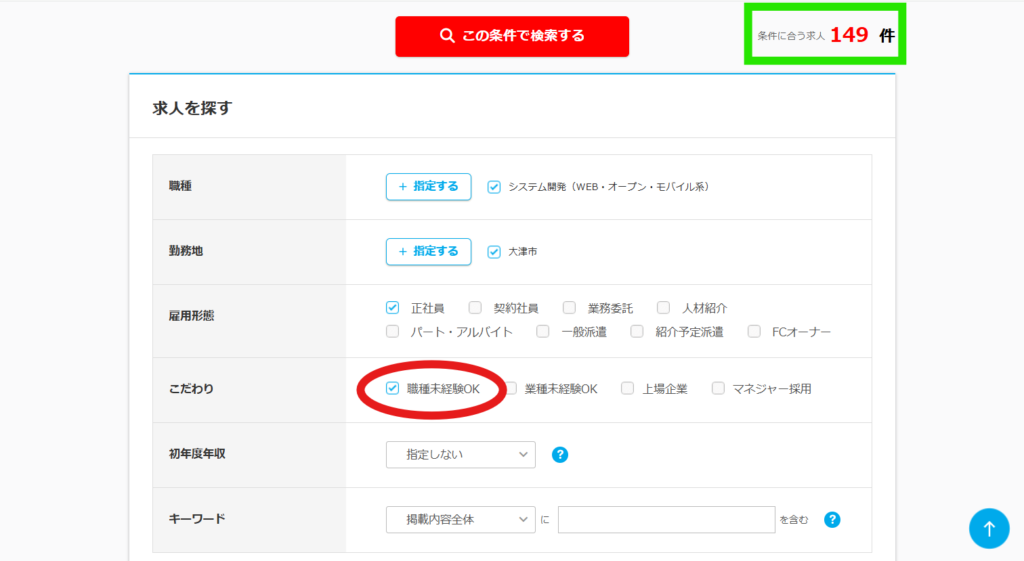1024x561 pixels.
Task: Enable the 業務委託 employment type
Action: [x=569, y=308]
